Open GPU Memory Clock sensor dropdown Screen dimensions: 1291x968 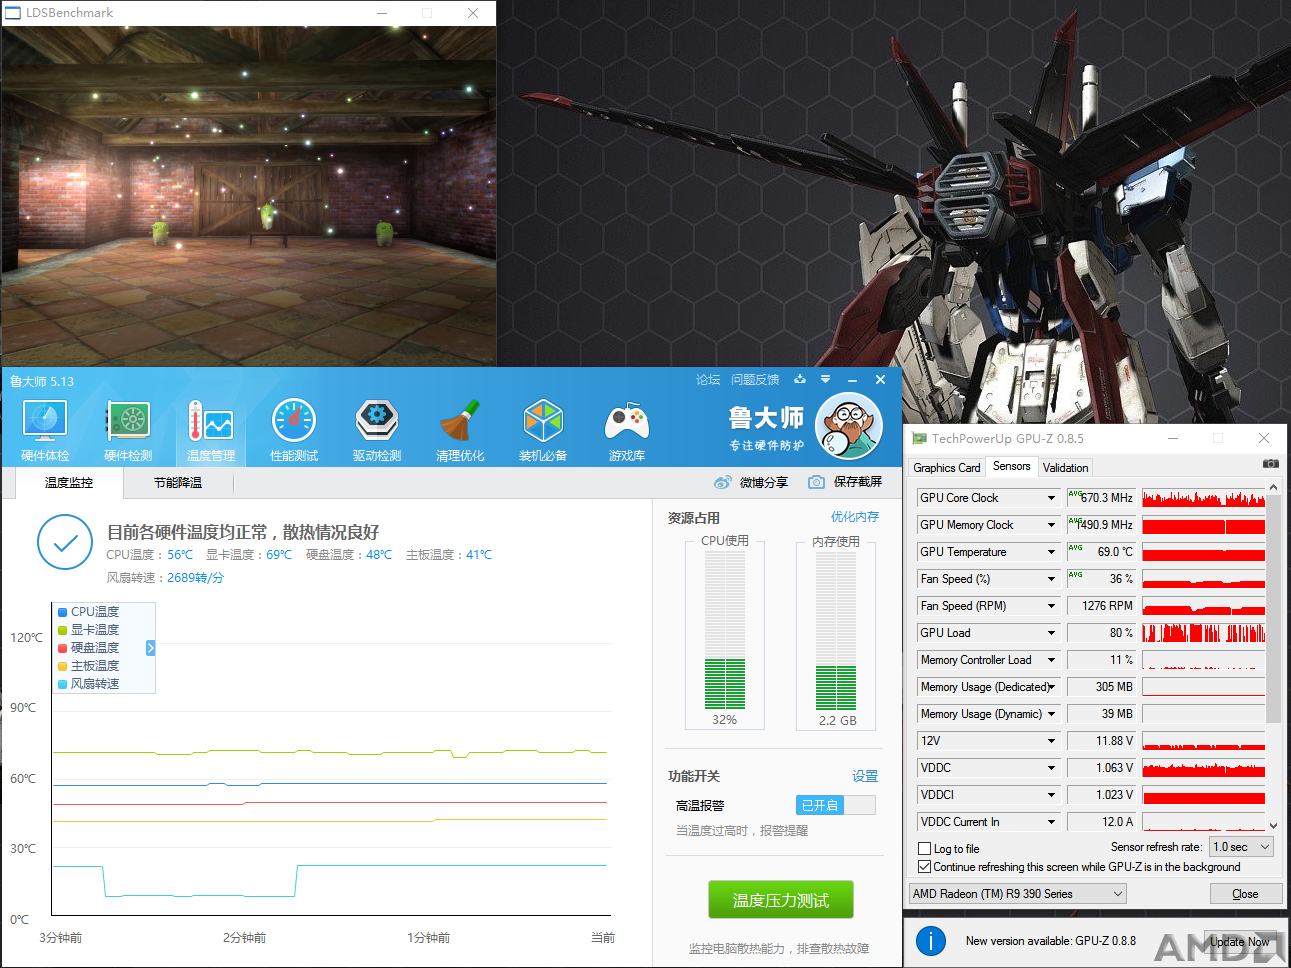1052,525
